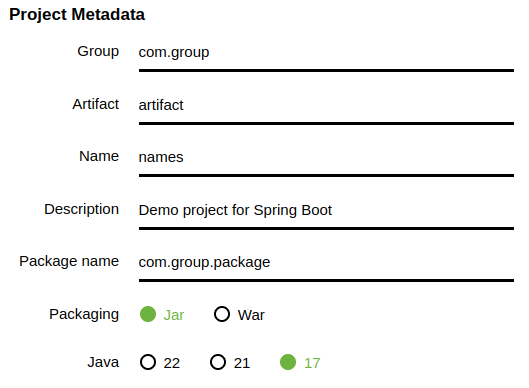Select Java 17 radio button
This screenshot has width=529, height=388.
click(288, 362)
